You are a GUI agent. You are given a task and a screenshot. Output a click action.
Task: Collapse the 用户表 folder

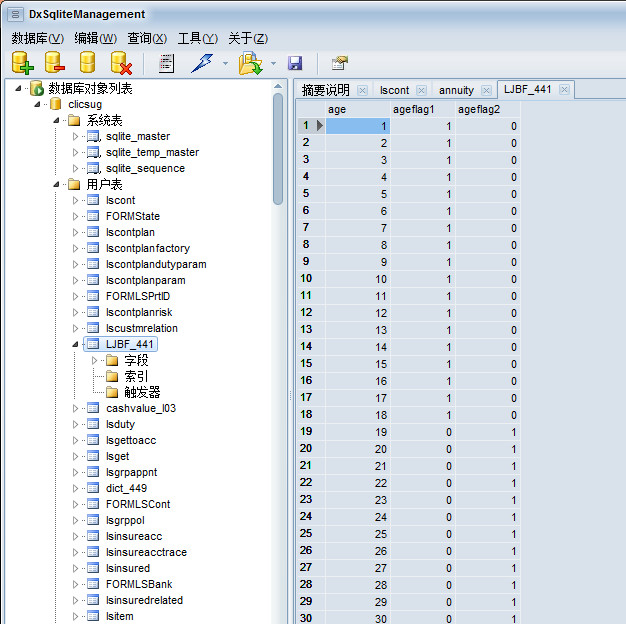(x=56, y=184)
